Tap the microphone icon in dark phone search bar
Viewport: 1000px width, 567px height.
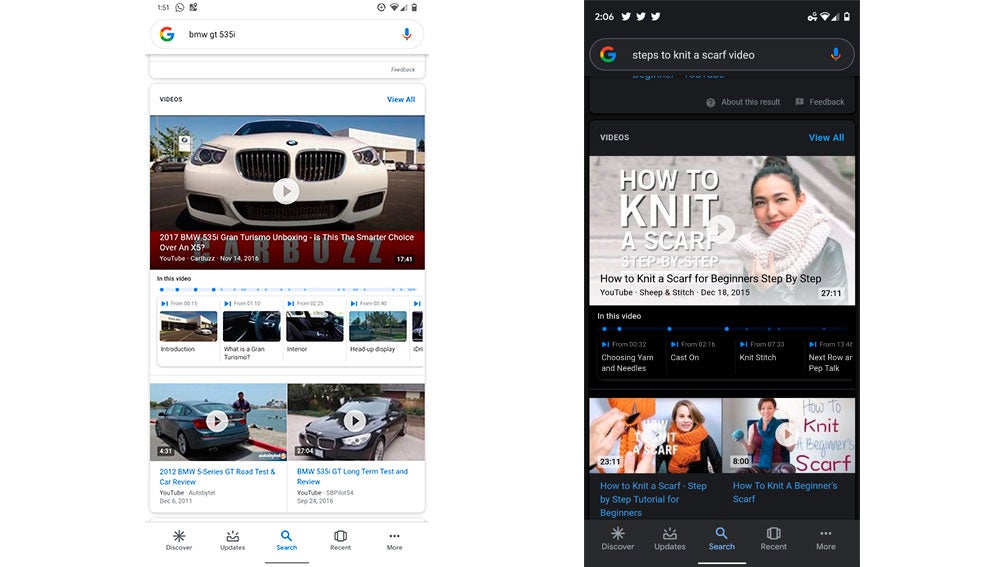click(x=835, y=55)
